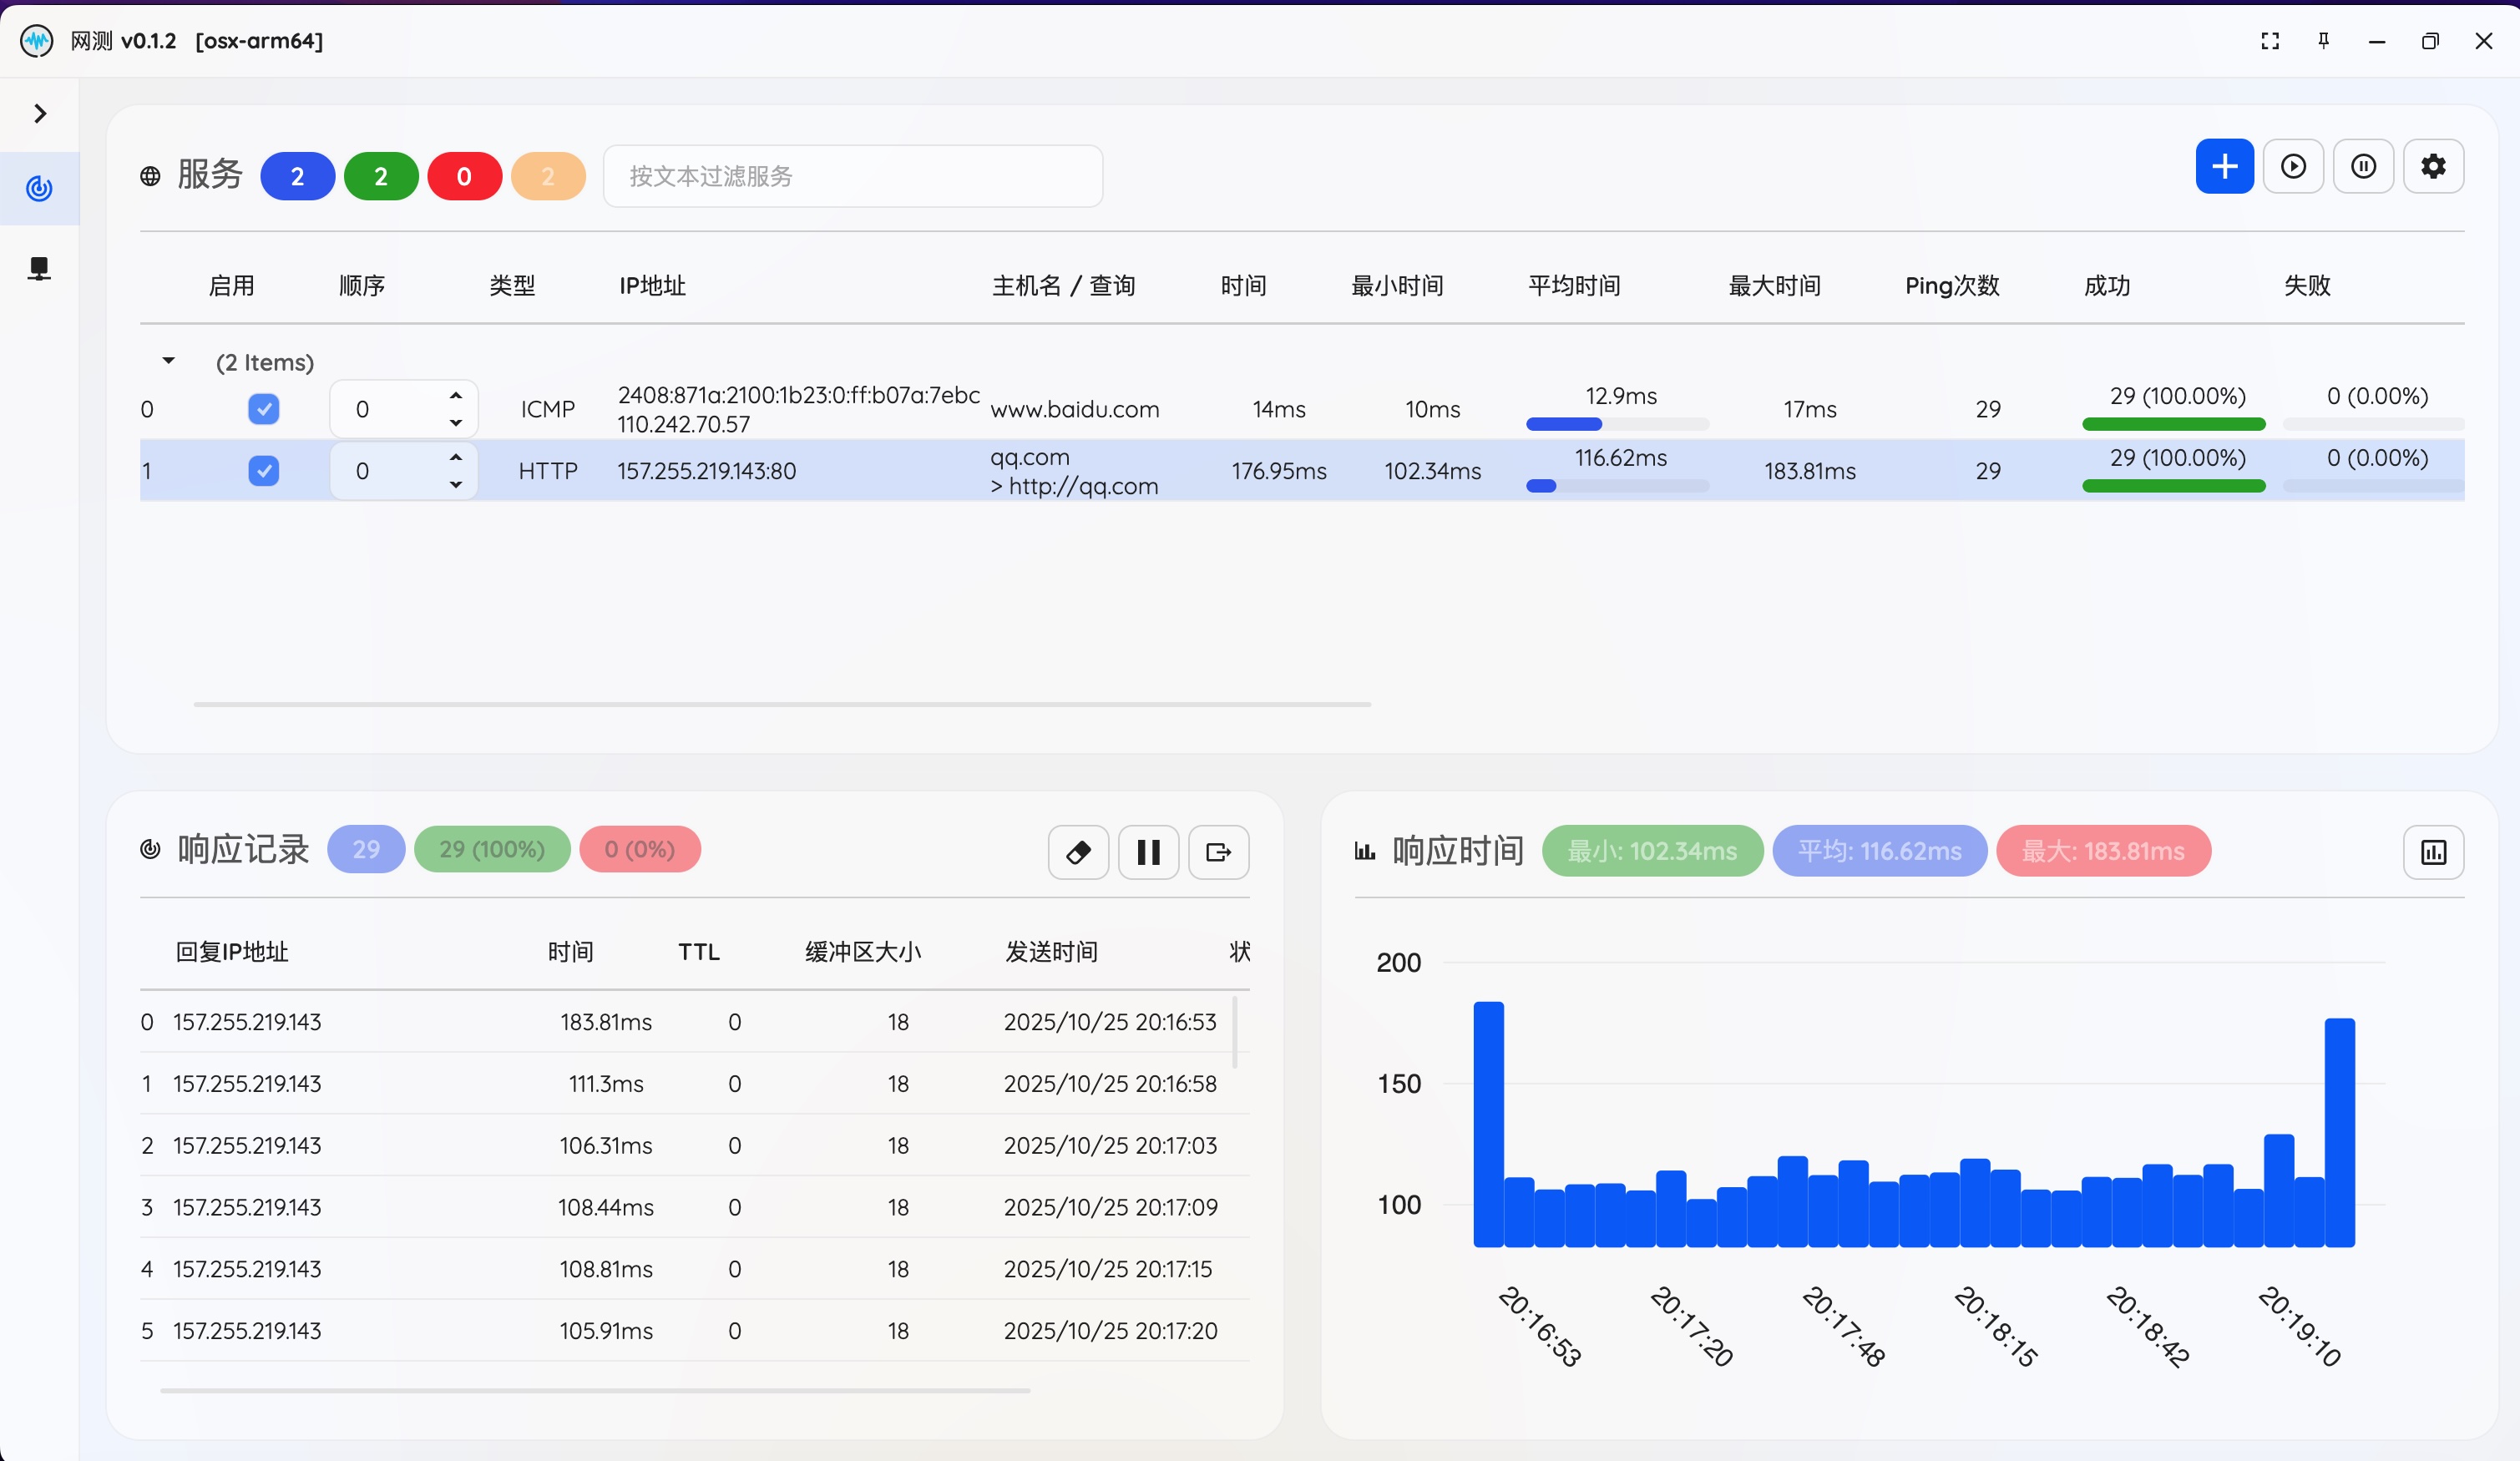The image size is (2520, 1461).
Task: Start all services with play icon
Action: pos(2293,166)
